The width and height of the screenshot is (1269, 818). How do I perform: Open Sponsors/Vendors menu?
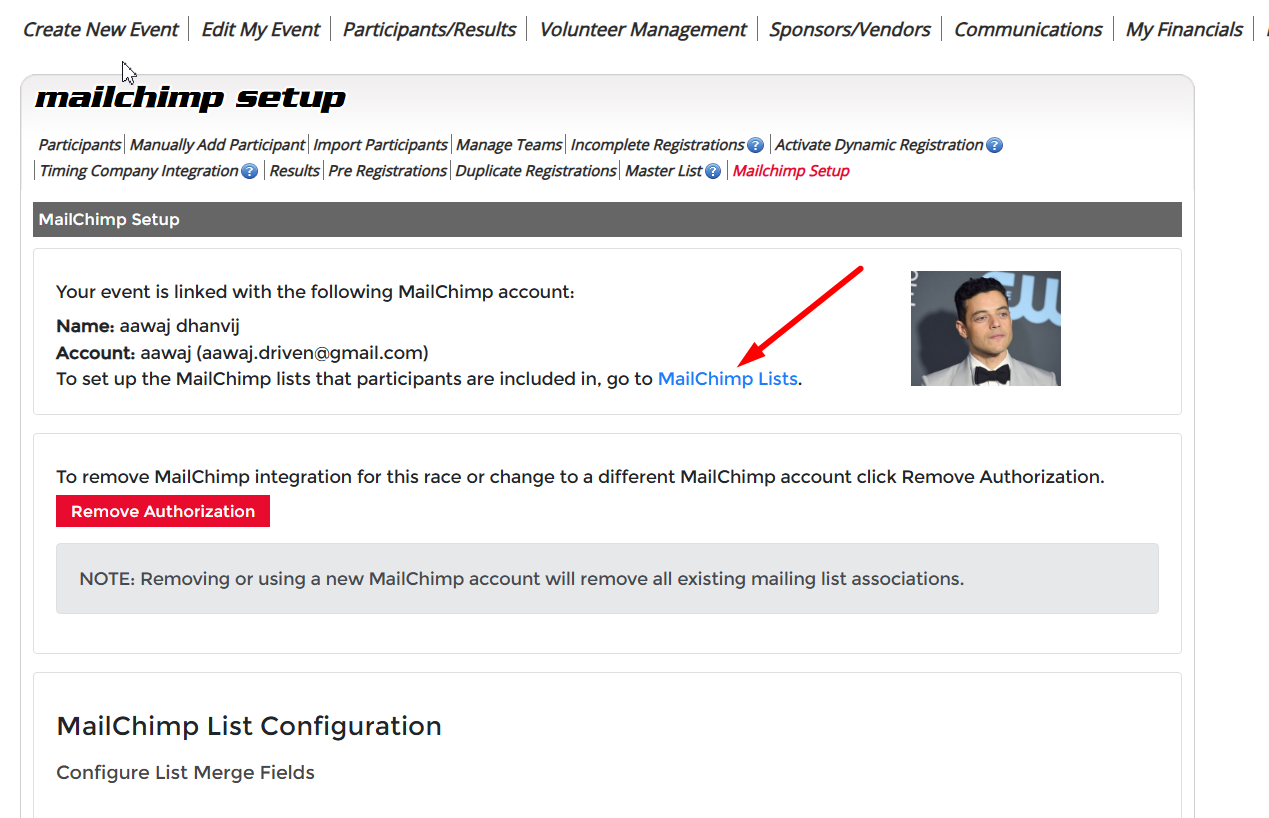[x=850, y=30]
